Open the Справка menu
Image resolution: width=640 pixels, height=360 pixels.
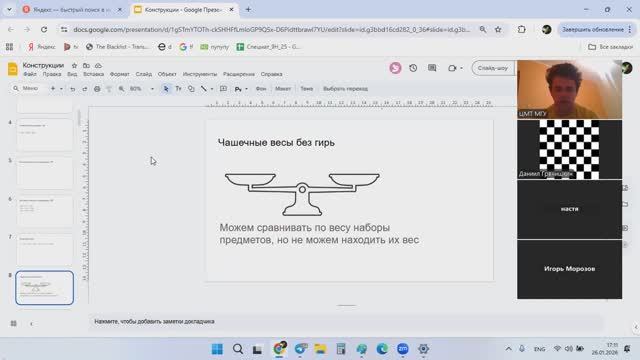(271, 74)
